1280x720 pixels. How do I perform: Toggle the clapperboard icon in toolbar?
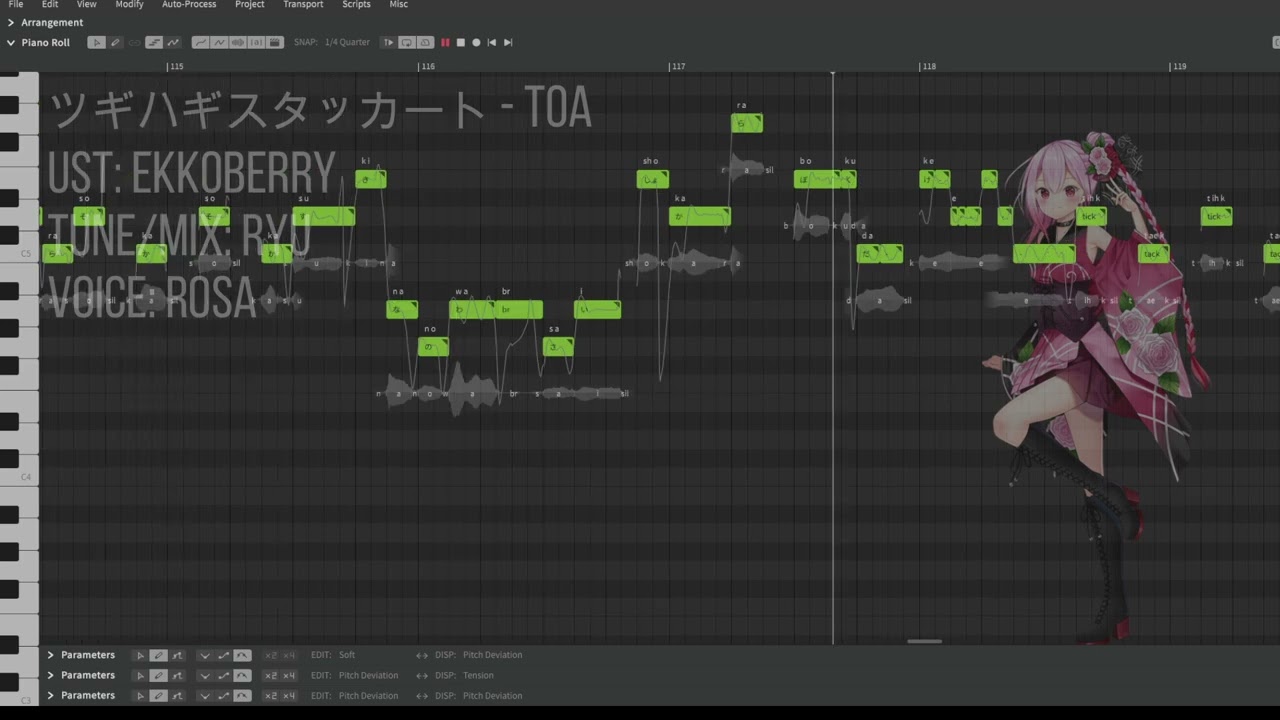[274, 42]
